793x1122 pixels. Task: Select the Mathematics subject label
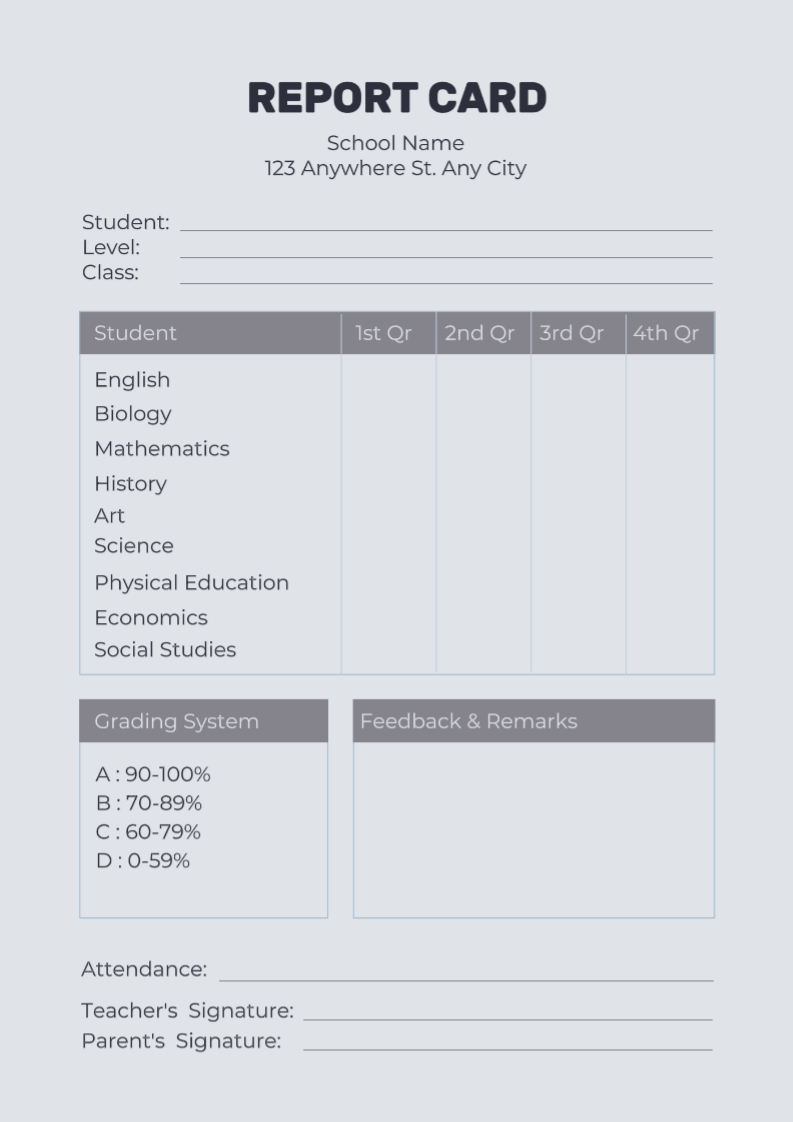(x=162, y=449)
